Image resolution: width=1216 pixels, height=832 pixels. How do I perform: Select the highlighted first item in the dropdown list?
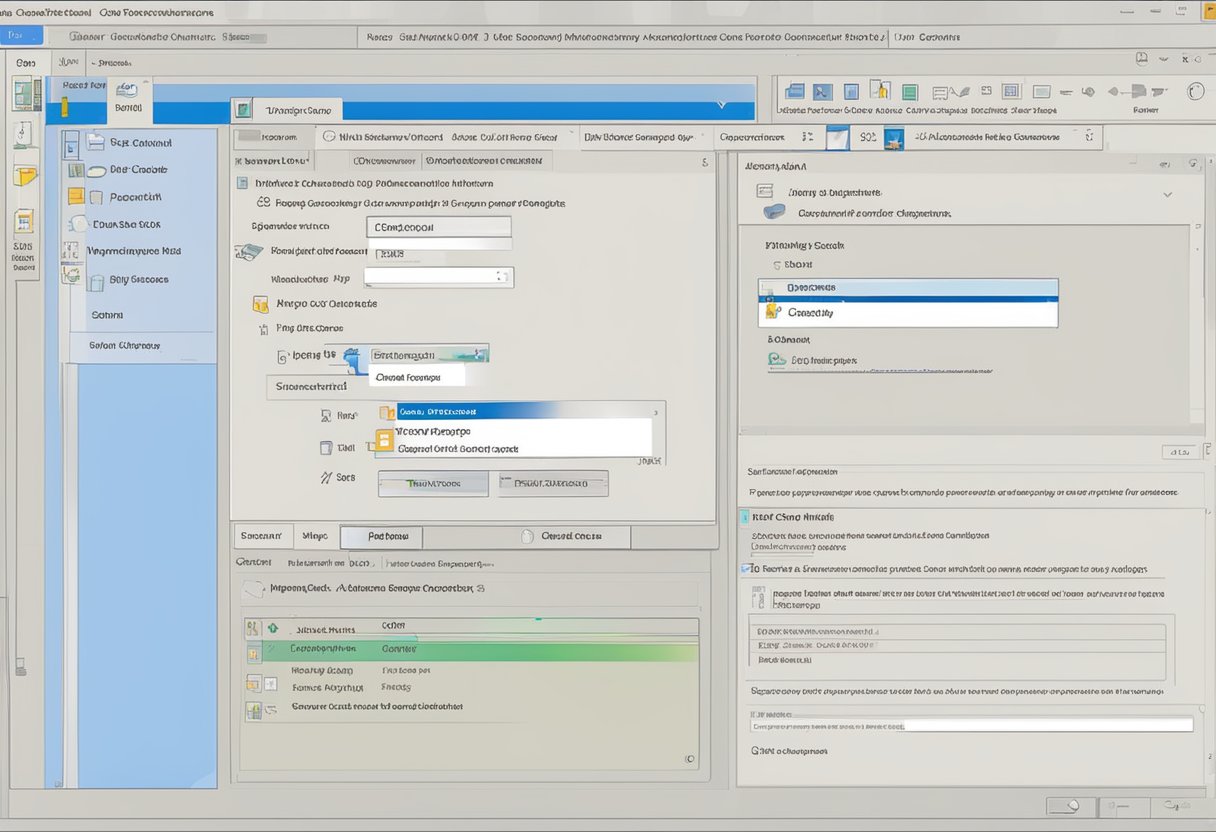[510, 411]
